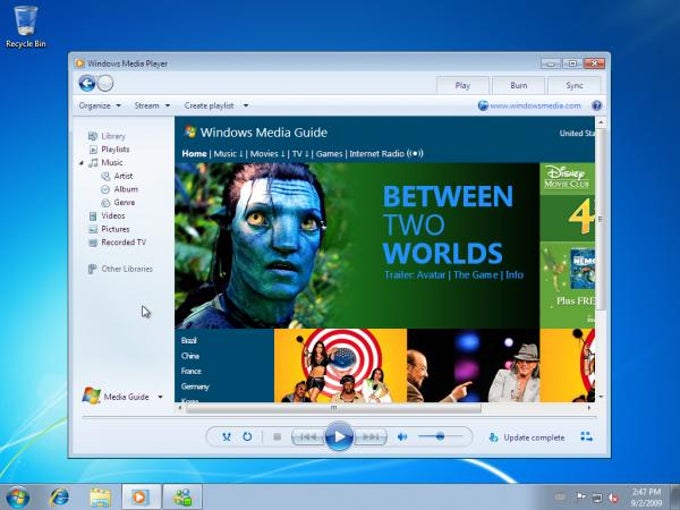Open the Stream dropdown menu

(x=152, y=105)
